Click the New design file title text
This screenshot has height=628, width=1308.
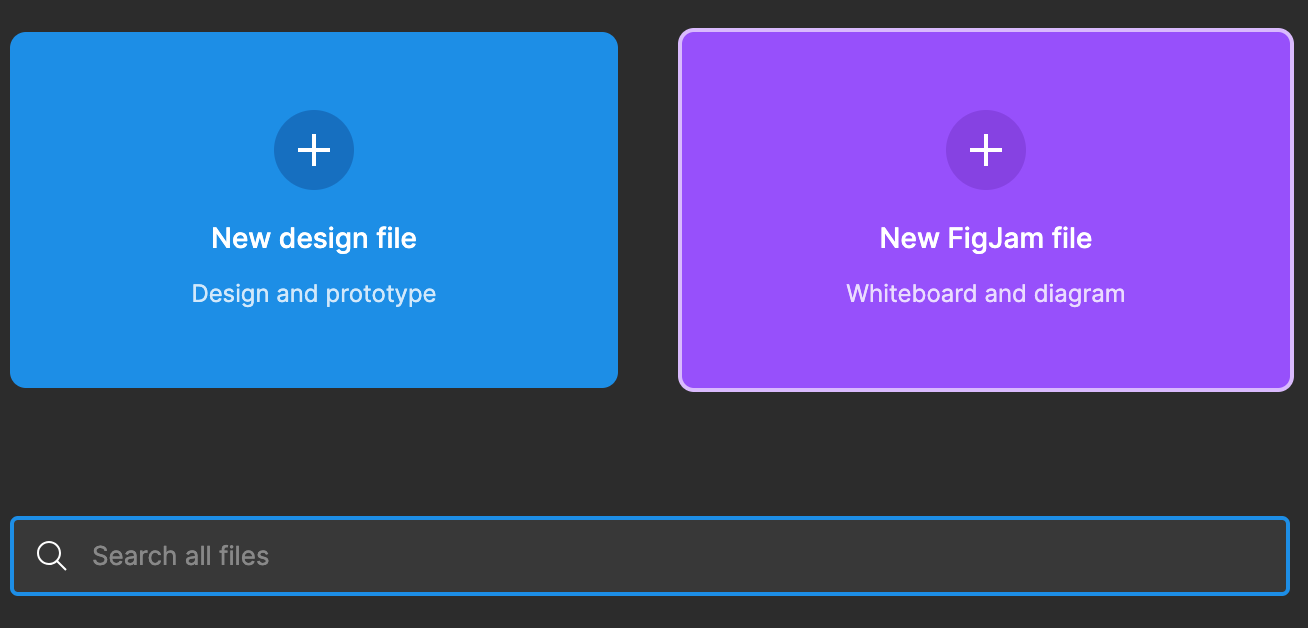(x=314, y=238)
